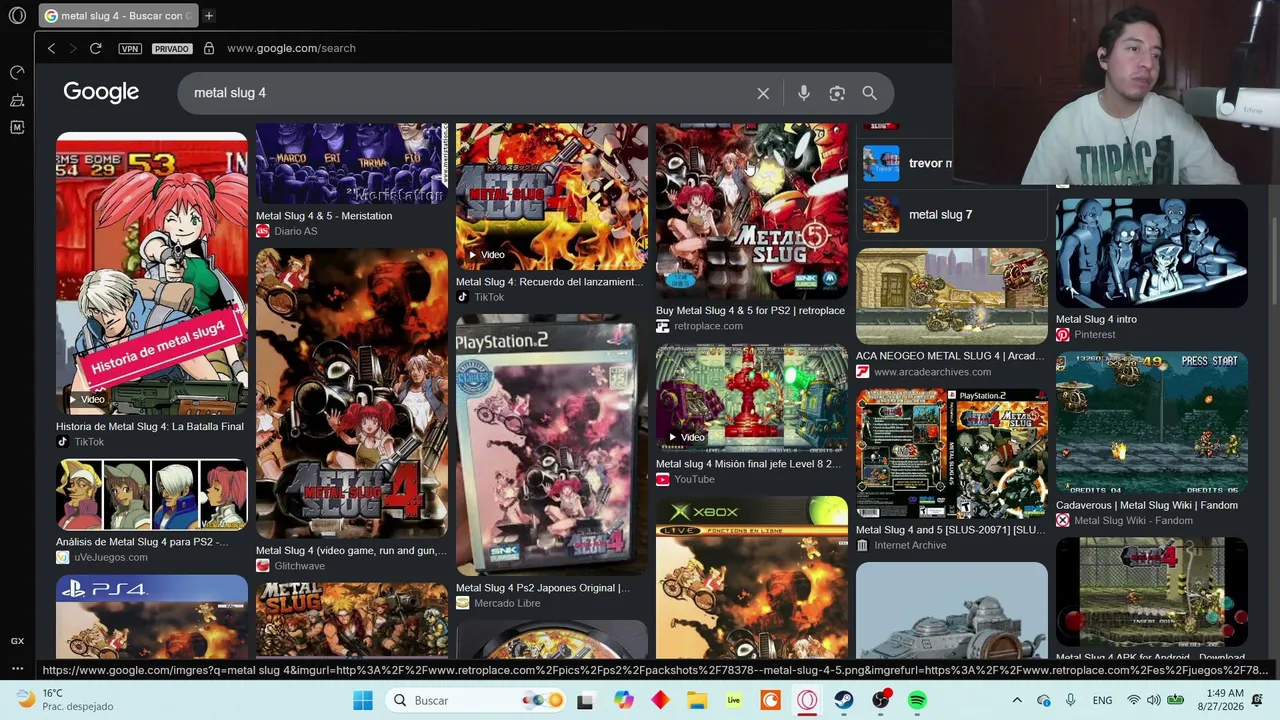Open Task View on the taskbar
This screenshot has height=720, width=1280.
click(585, 700)
